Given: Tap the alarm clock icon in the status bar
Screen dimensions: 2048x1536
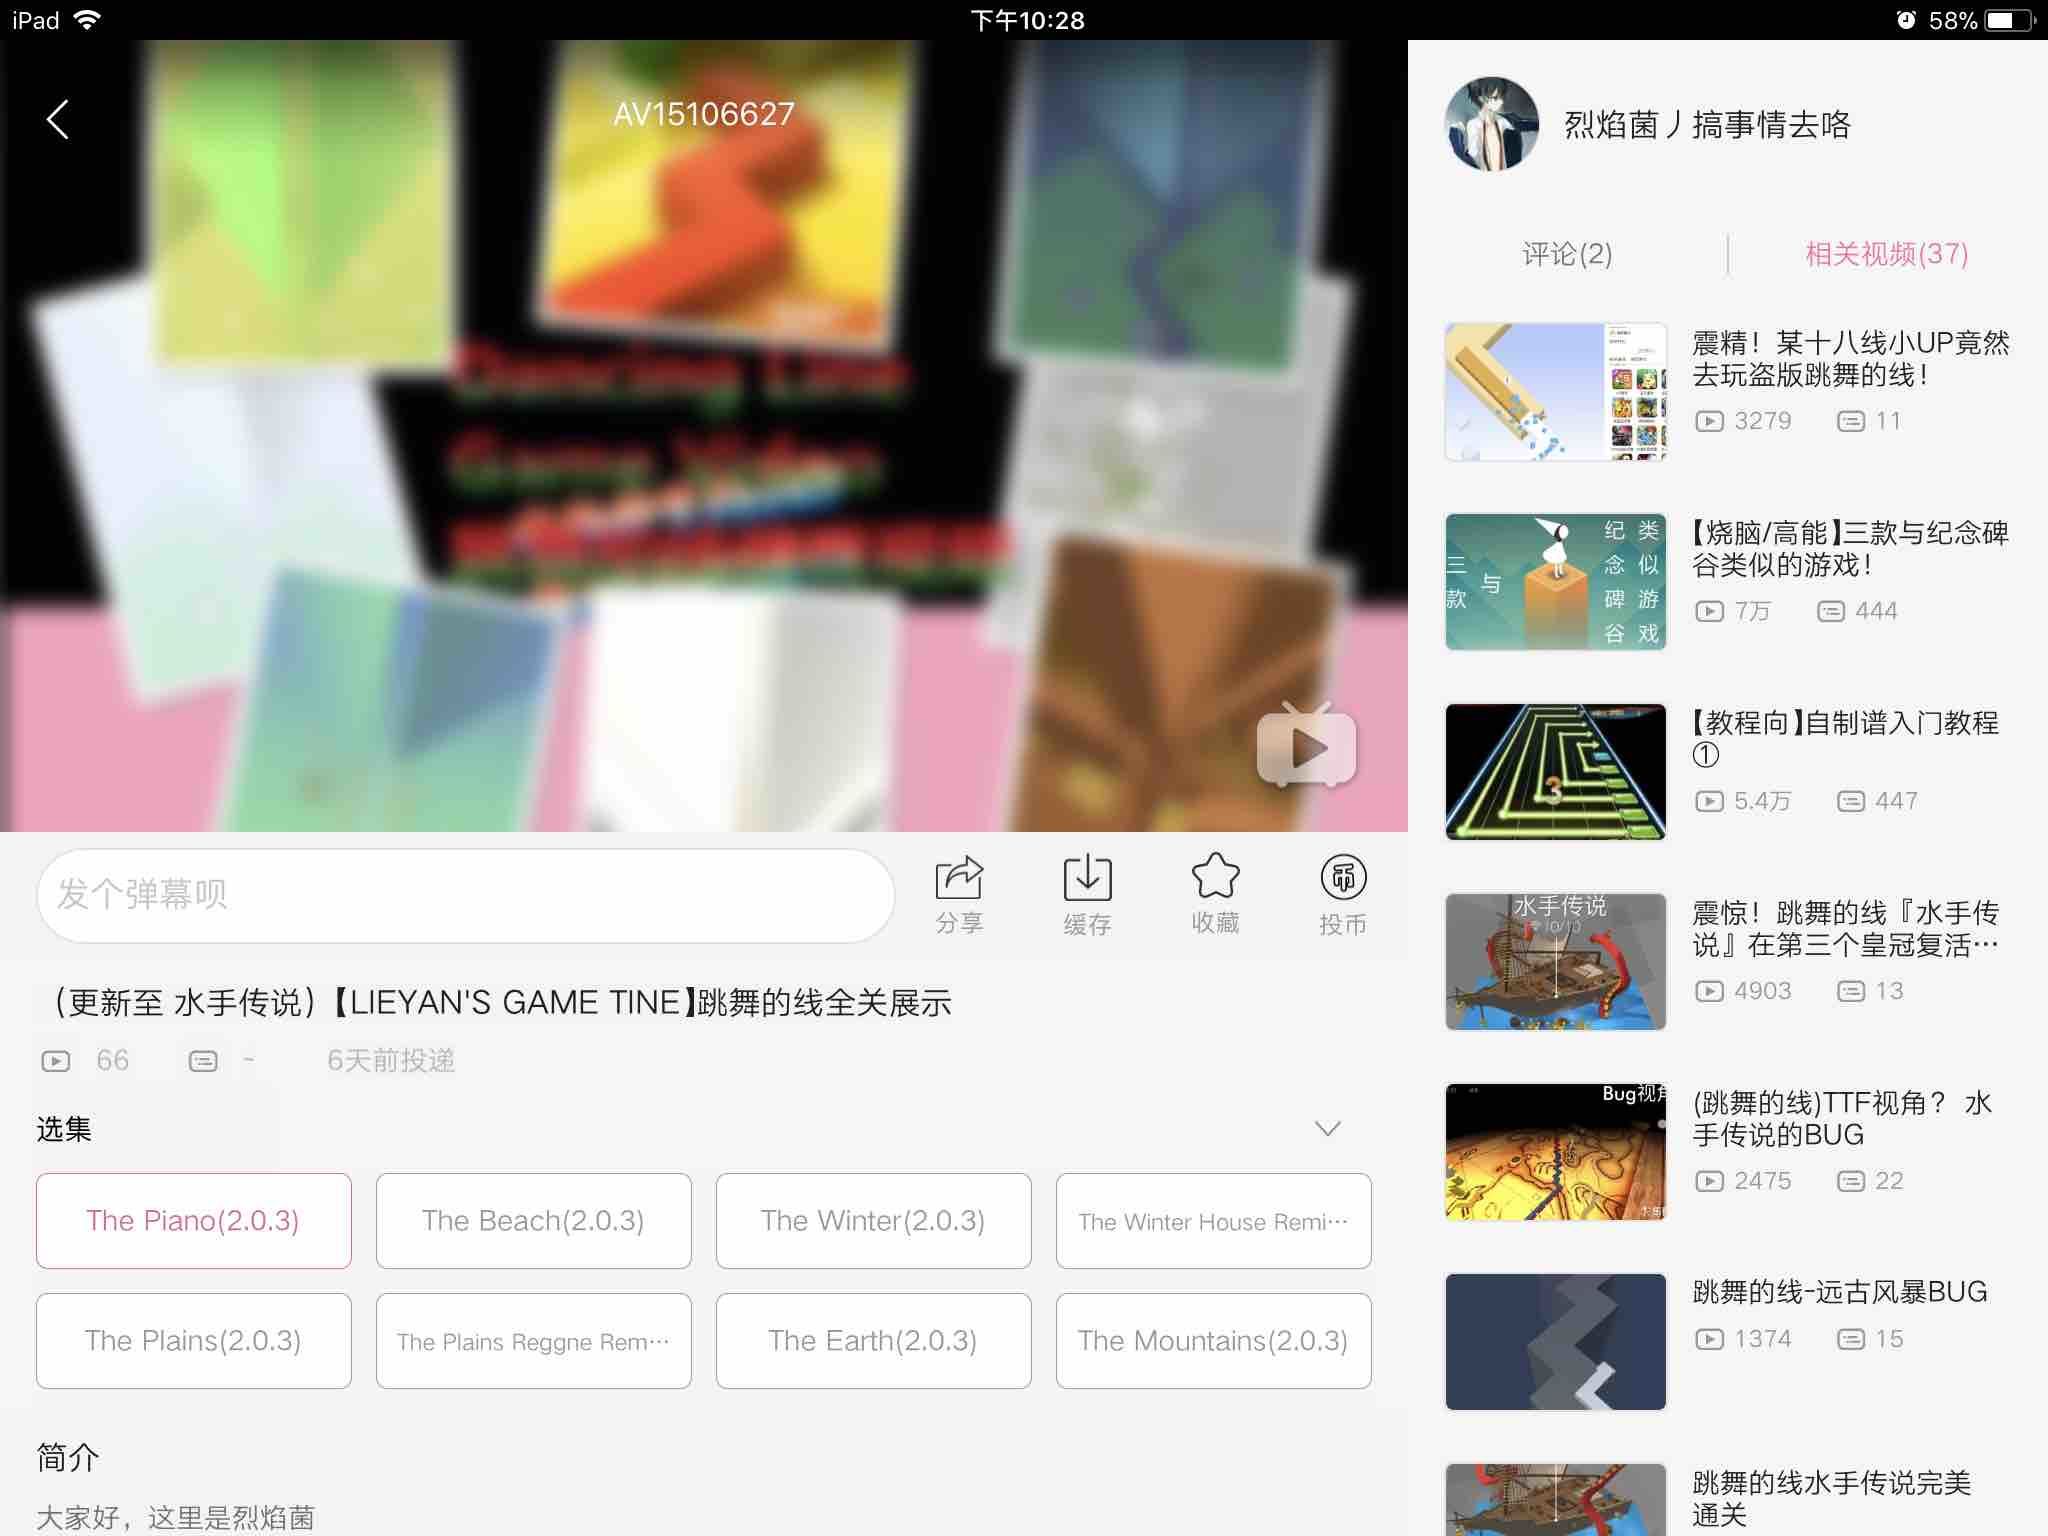Looking at the screenshot, I should click(1906, 20).
